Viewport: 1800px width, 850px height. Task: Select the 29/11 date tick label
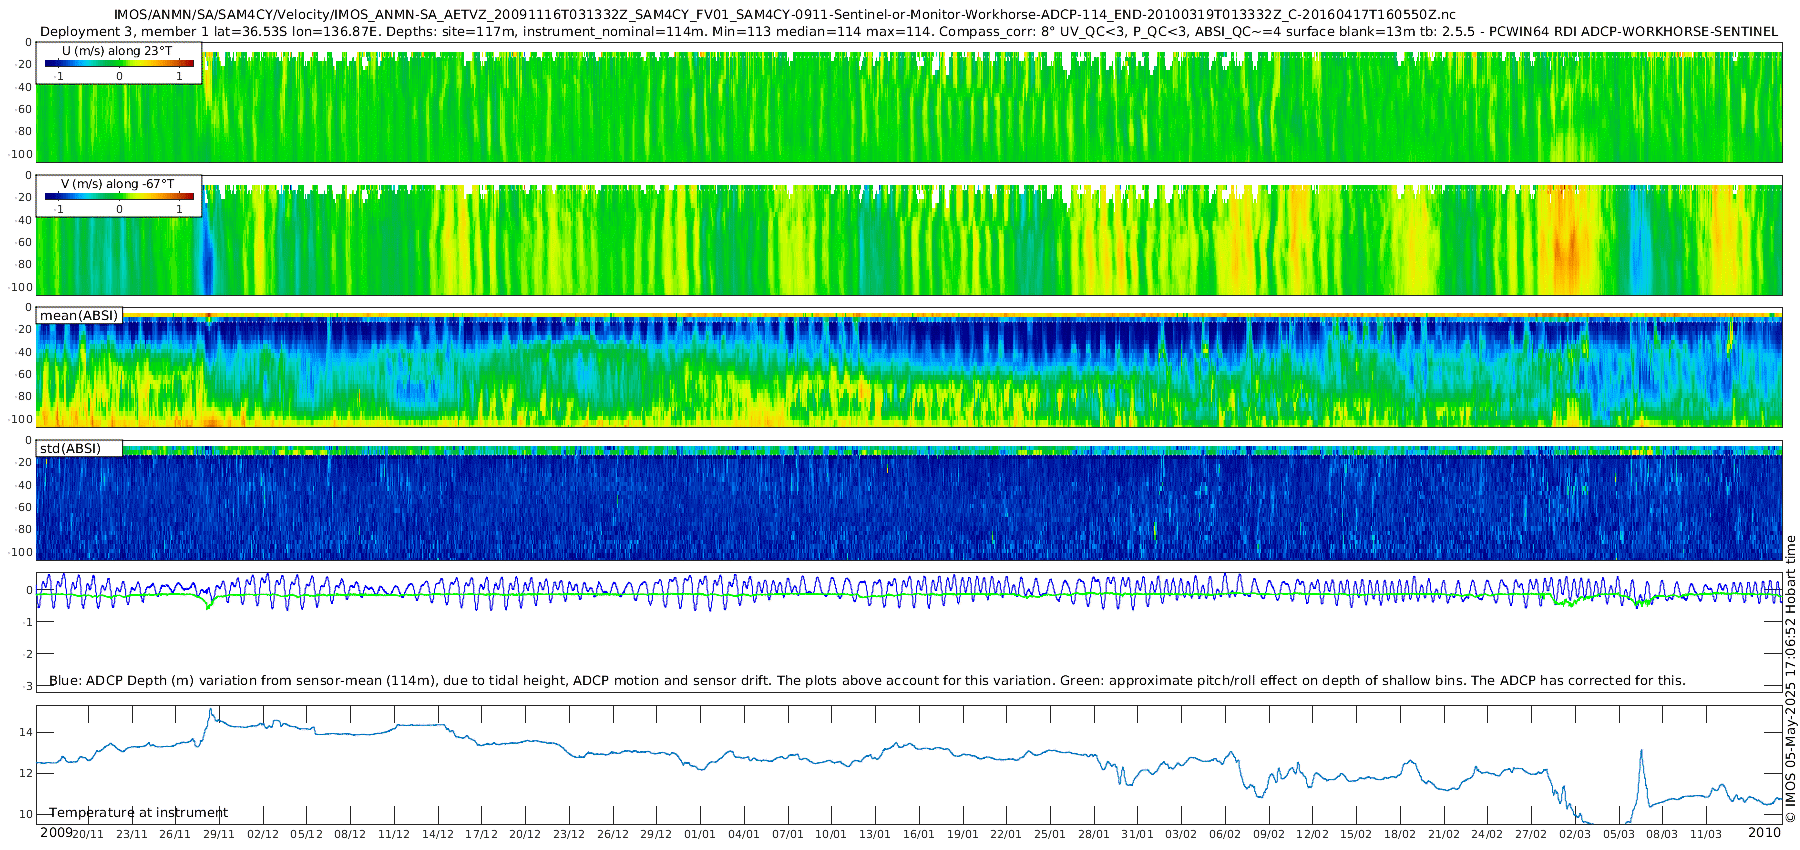pos(219,834)
